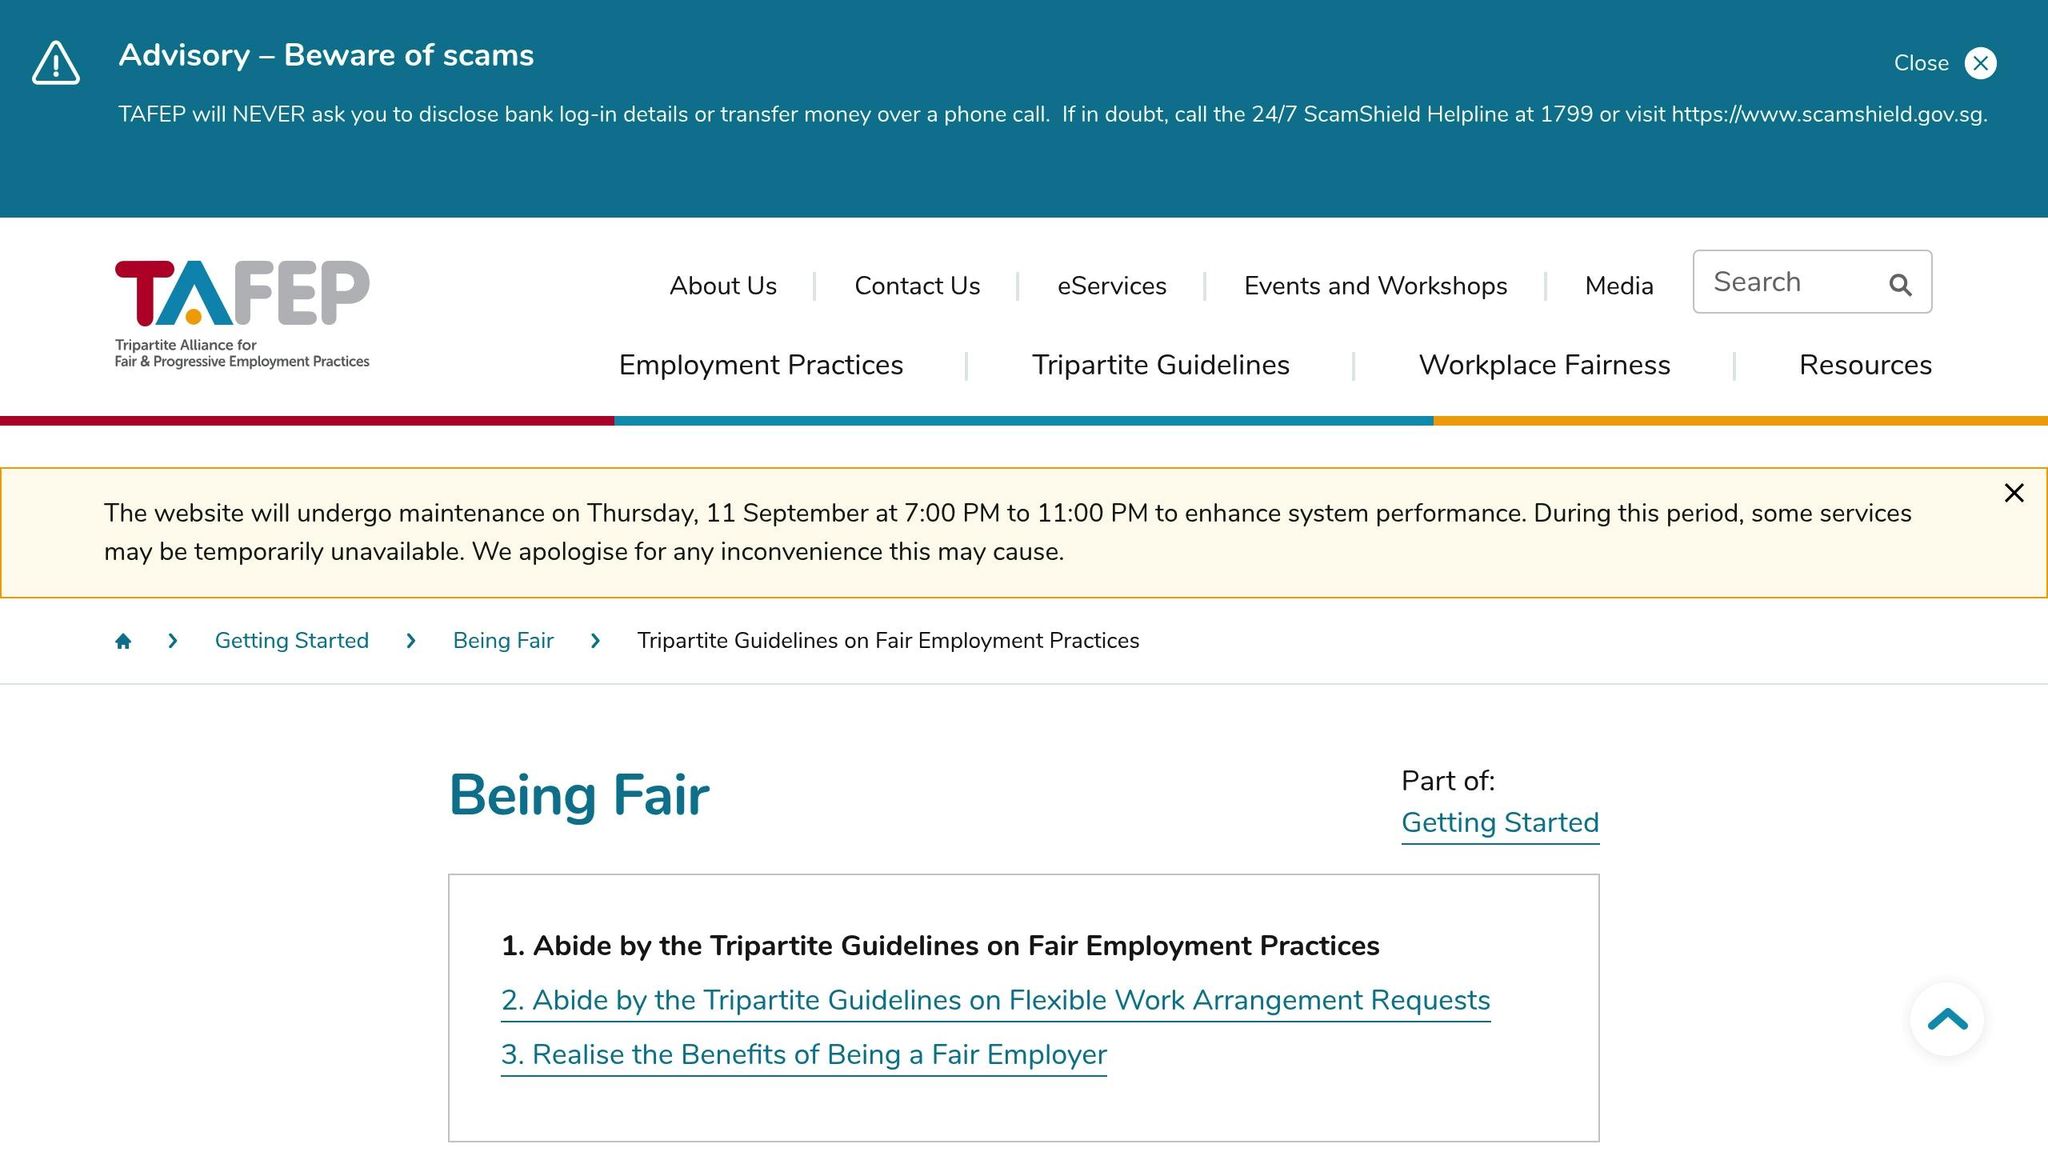This screenshot has height=1152, width=2048.
Task: Follow the Flexible Work Arrangement Requests link
Action: pos(995,1000)
